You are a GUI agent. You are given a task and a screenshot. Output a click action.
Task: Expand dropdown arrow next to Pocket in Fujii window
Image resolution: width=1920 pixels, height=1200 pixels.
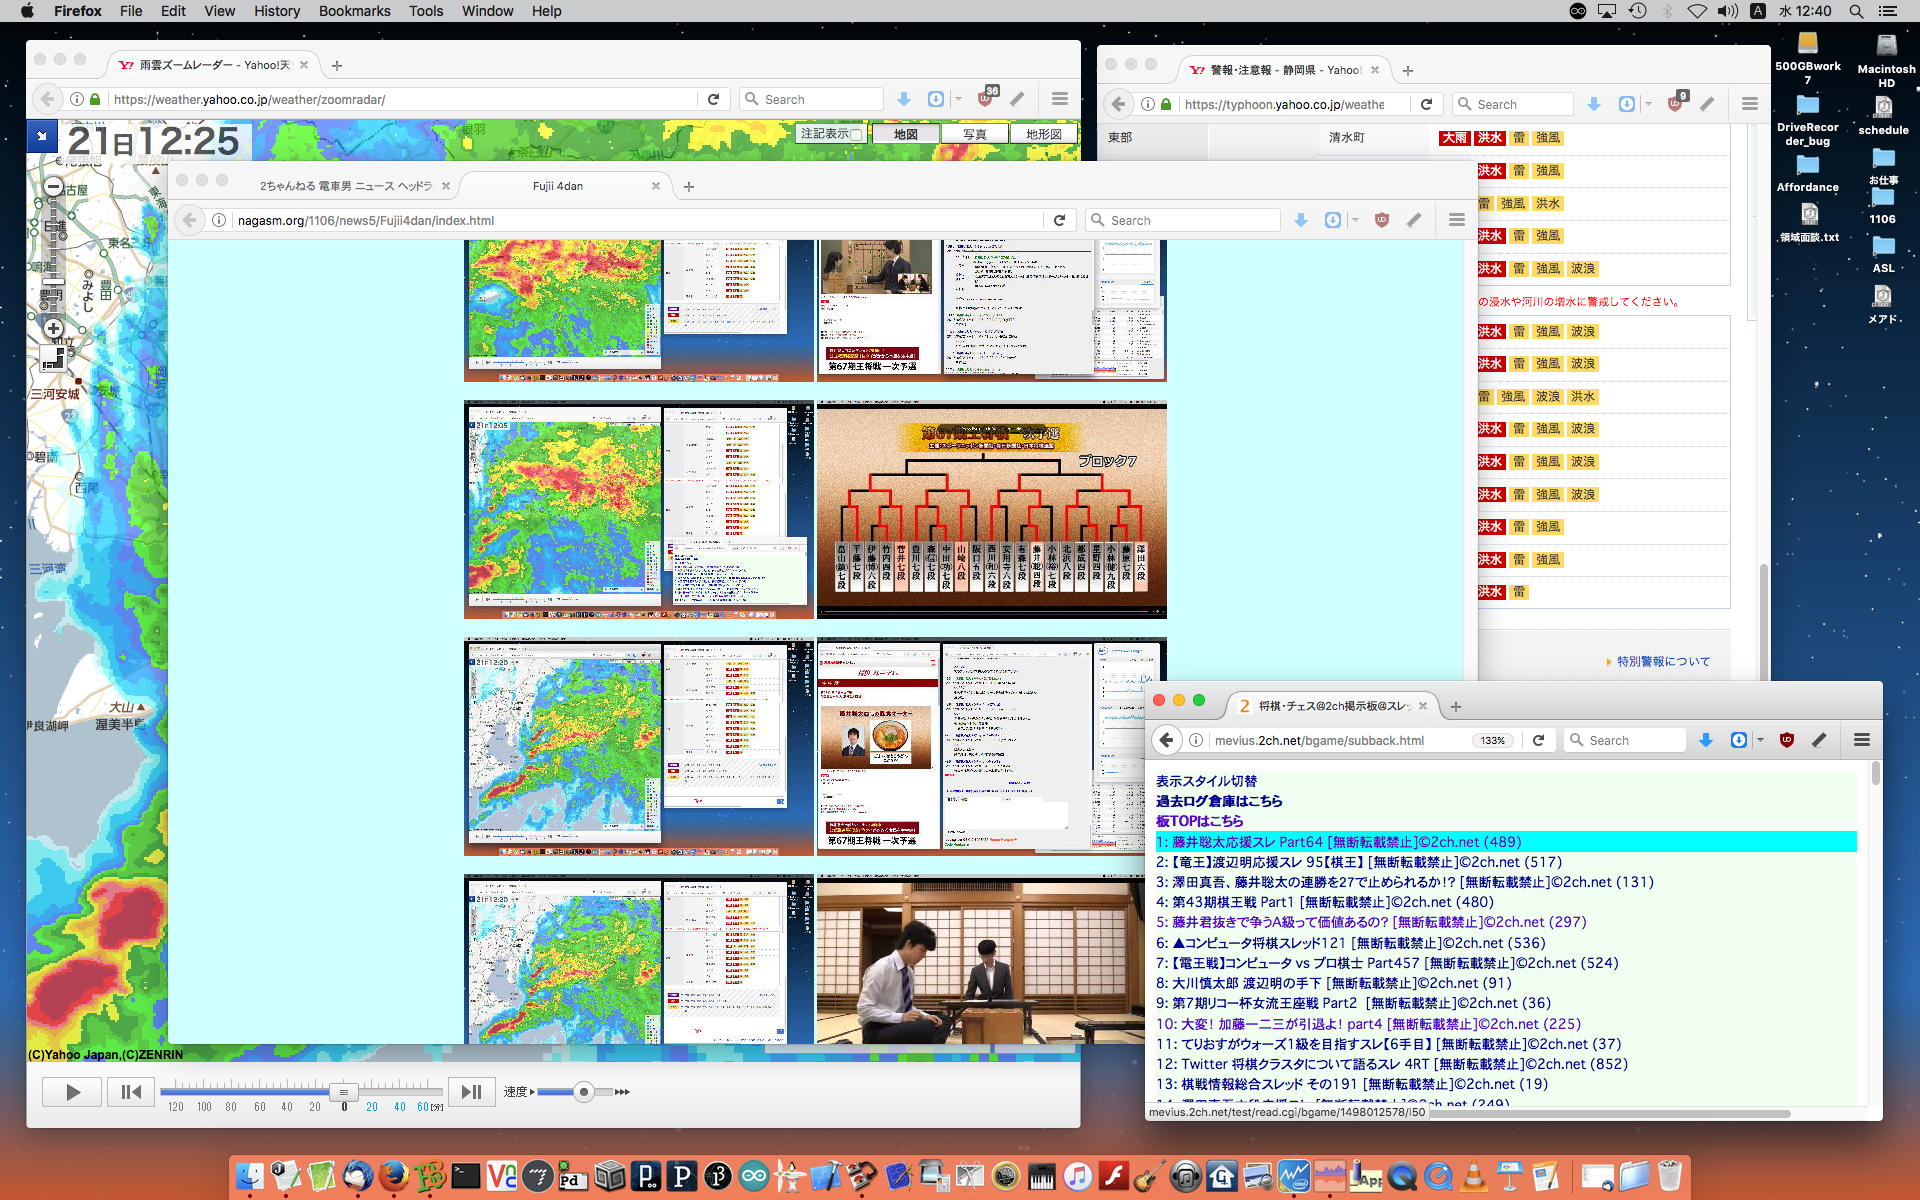pos(1356,220)
